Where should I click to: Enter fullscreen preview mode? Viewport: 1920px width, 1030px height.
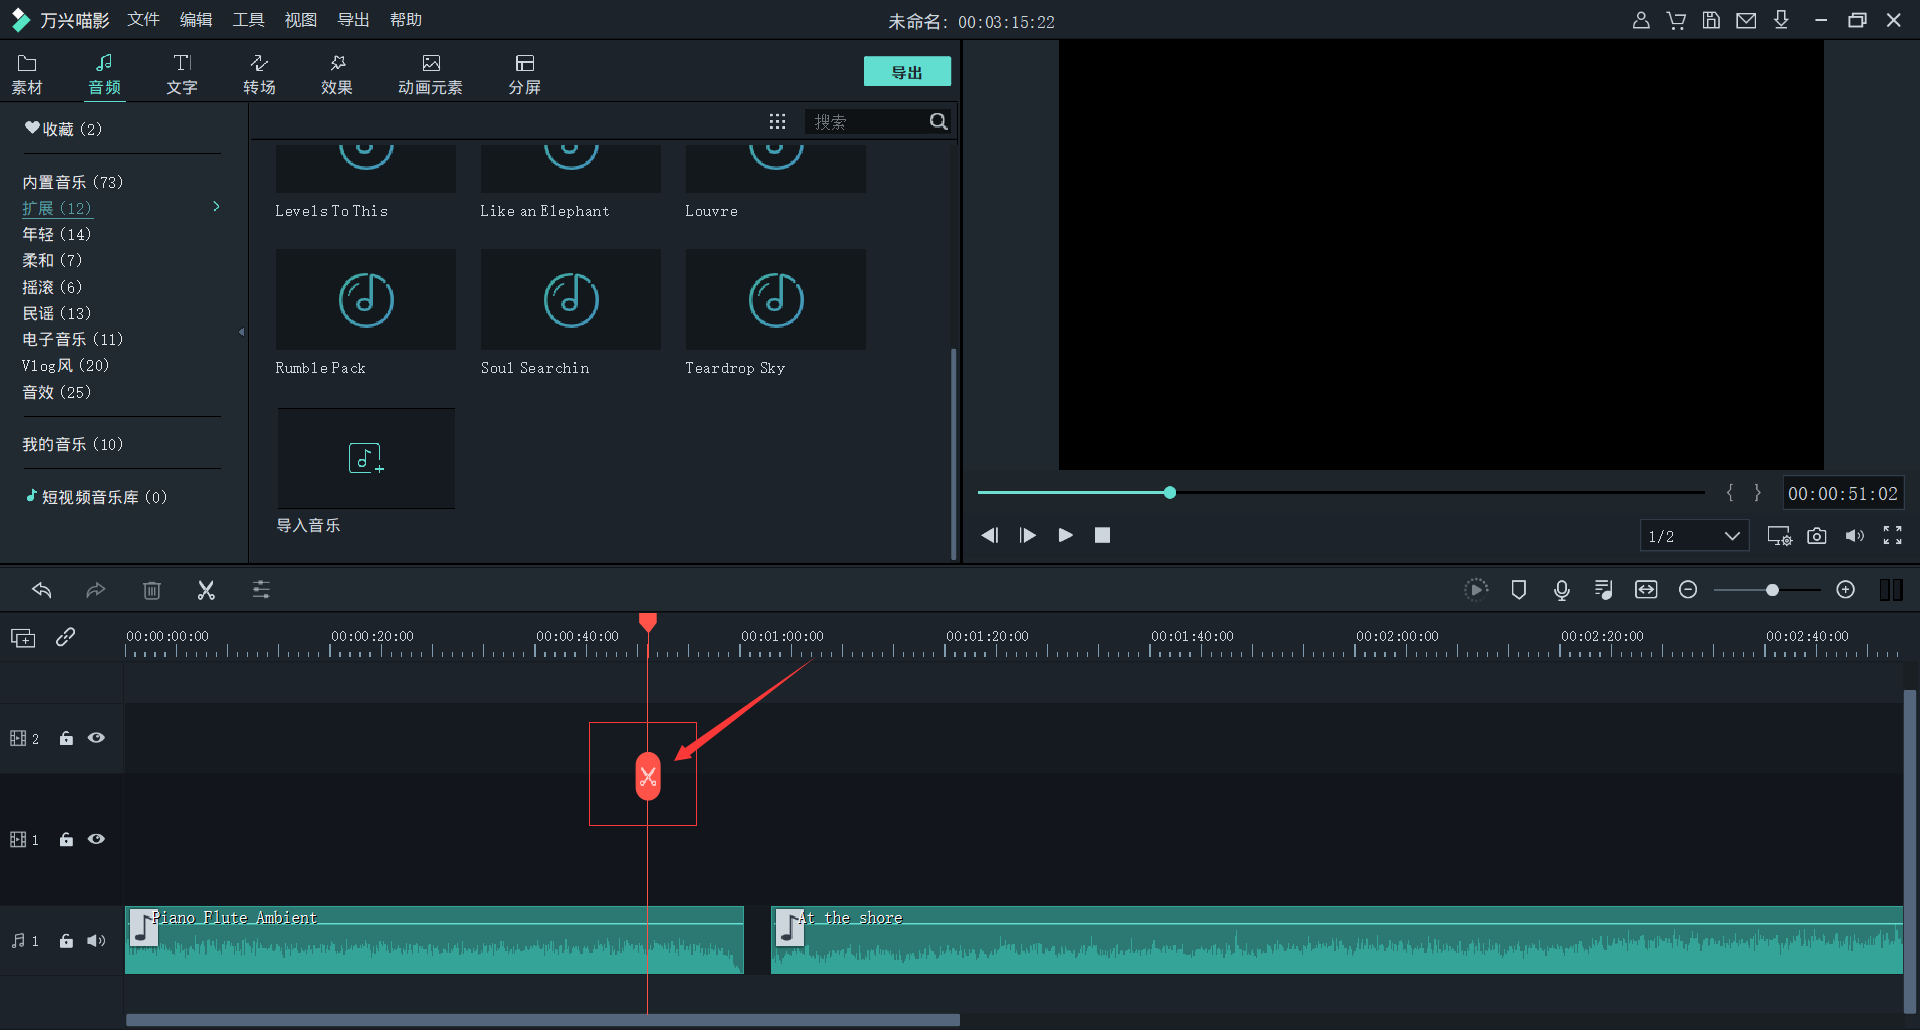1892,536
